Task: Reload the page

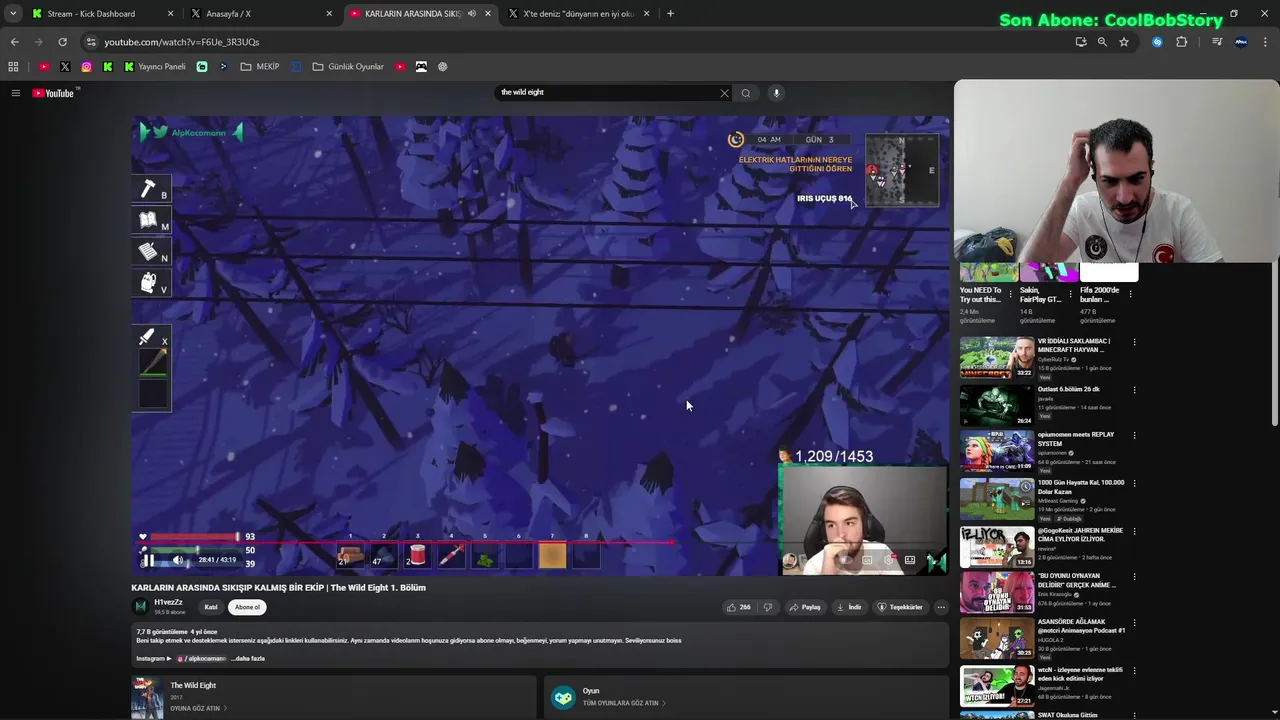Action: [62, 42]
